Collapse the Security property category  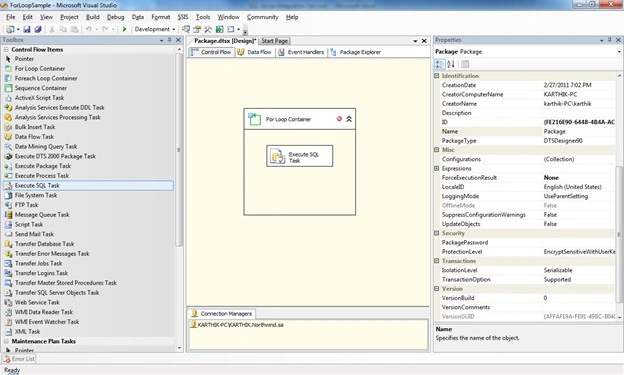(x=437, y=233)
